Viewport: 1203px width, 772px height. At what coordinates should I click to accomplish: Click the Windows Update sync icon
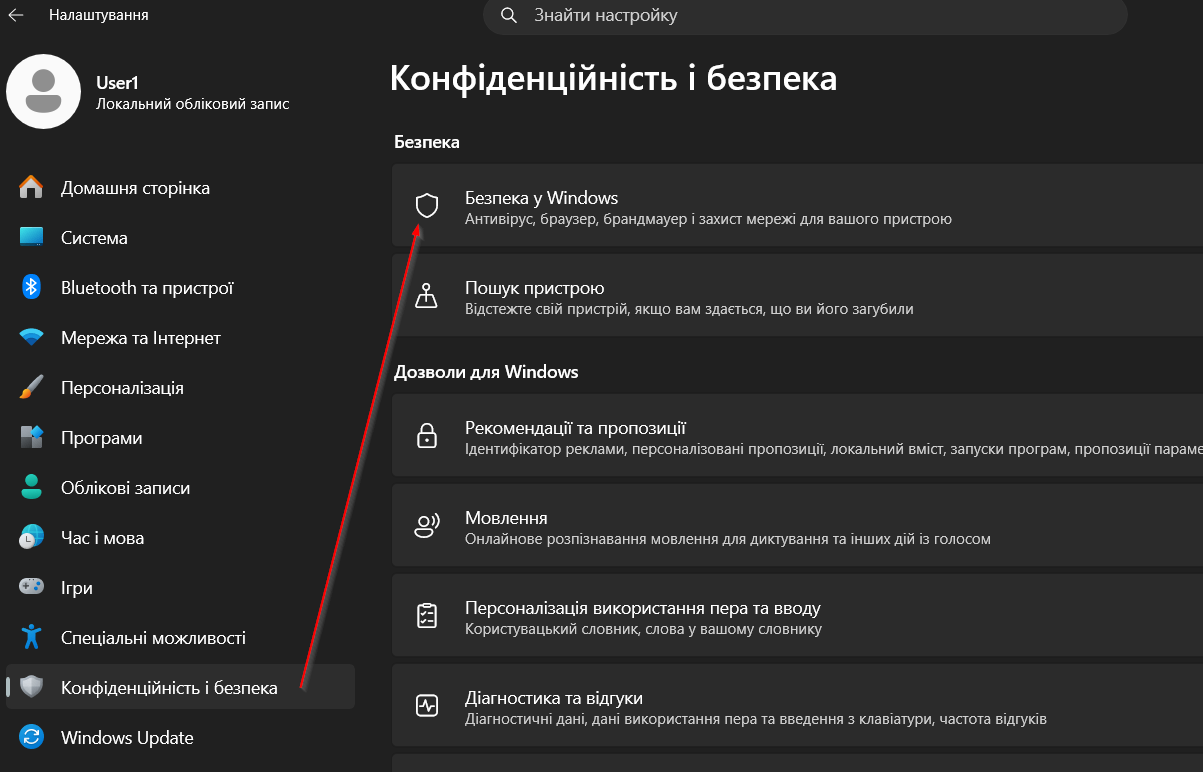[x=32, y=738]
